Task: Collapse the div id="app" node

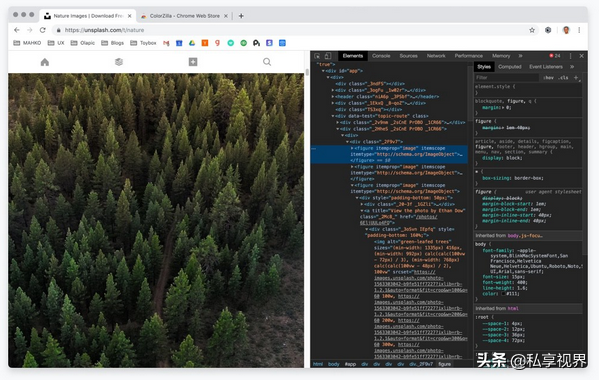Action: click(323, 71)
